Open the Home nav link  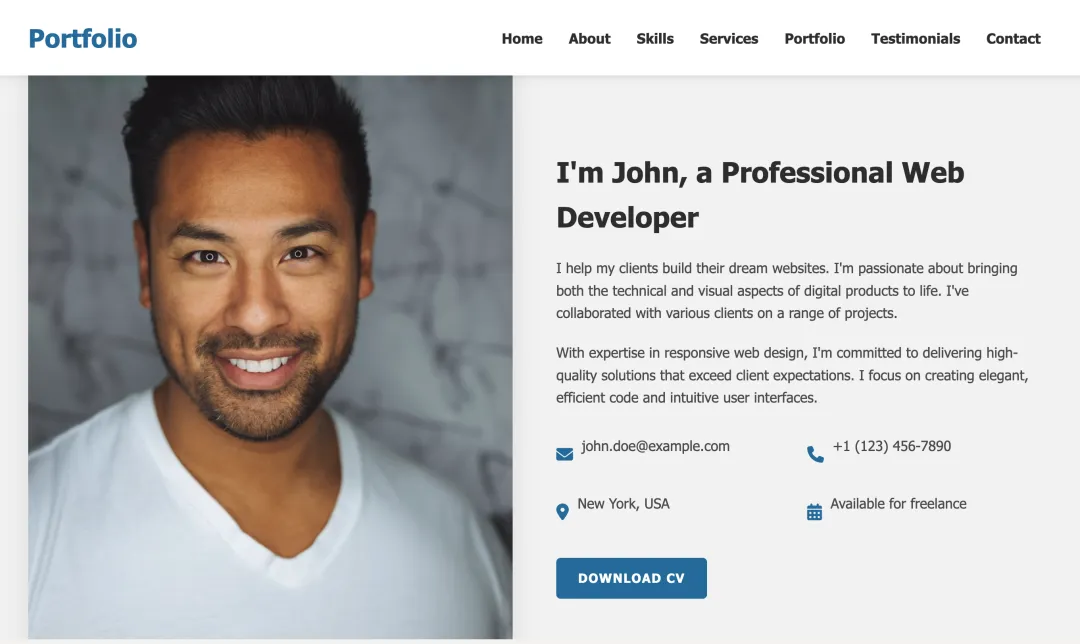tap(522, 39)
